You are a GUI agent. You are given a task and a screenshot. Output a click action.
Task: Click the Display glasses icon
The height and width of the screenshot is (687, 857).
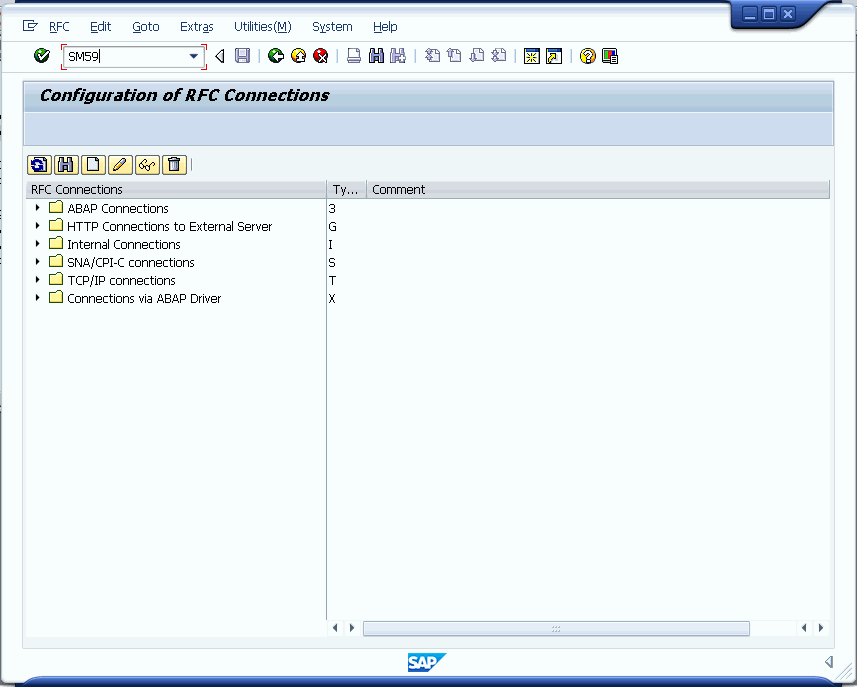click(147, 165)
